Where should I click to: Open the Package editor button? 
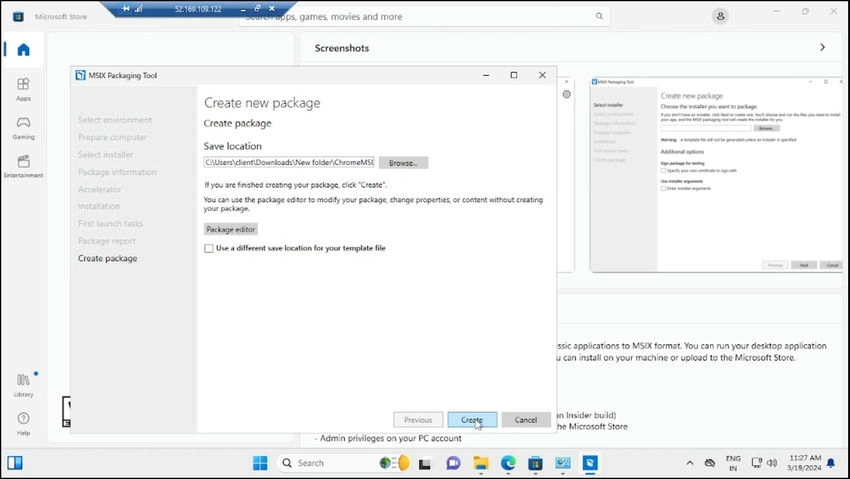(x=231, y=229)
